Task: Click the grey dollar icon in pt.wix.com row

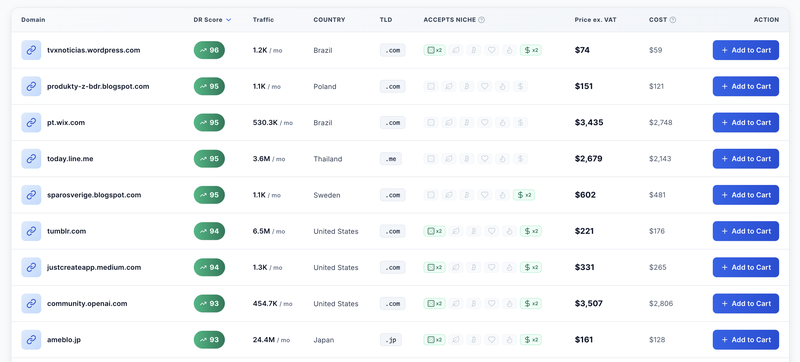Action: [x=520, y=122]
